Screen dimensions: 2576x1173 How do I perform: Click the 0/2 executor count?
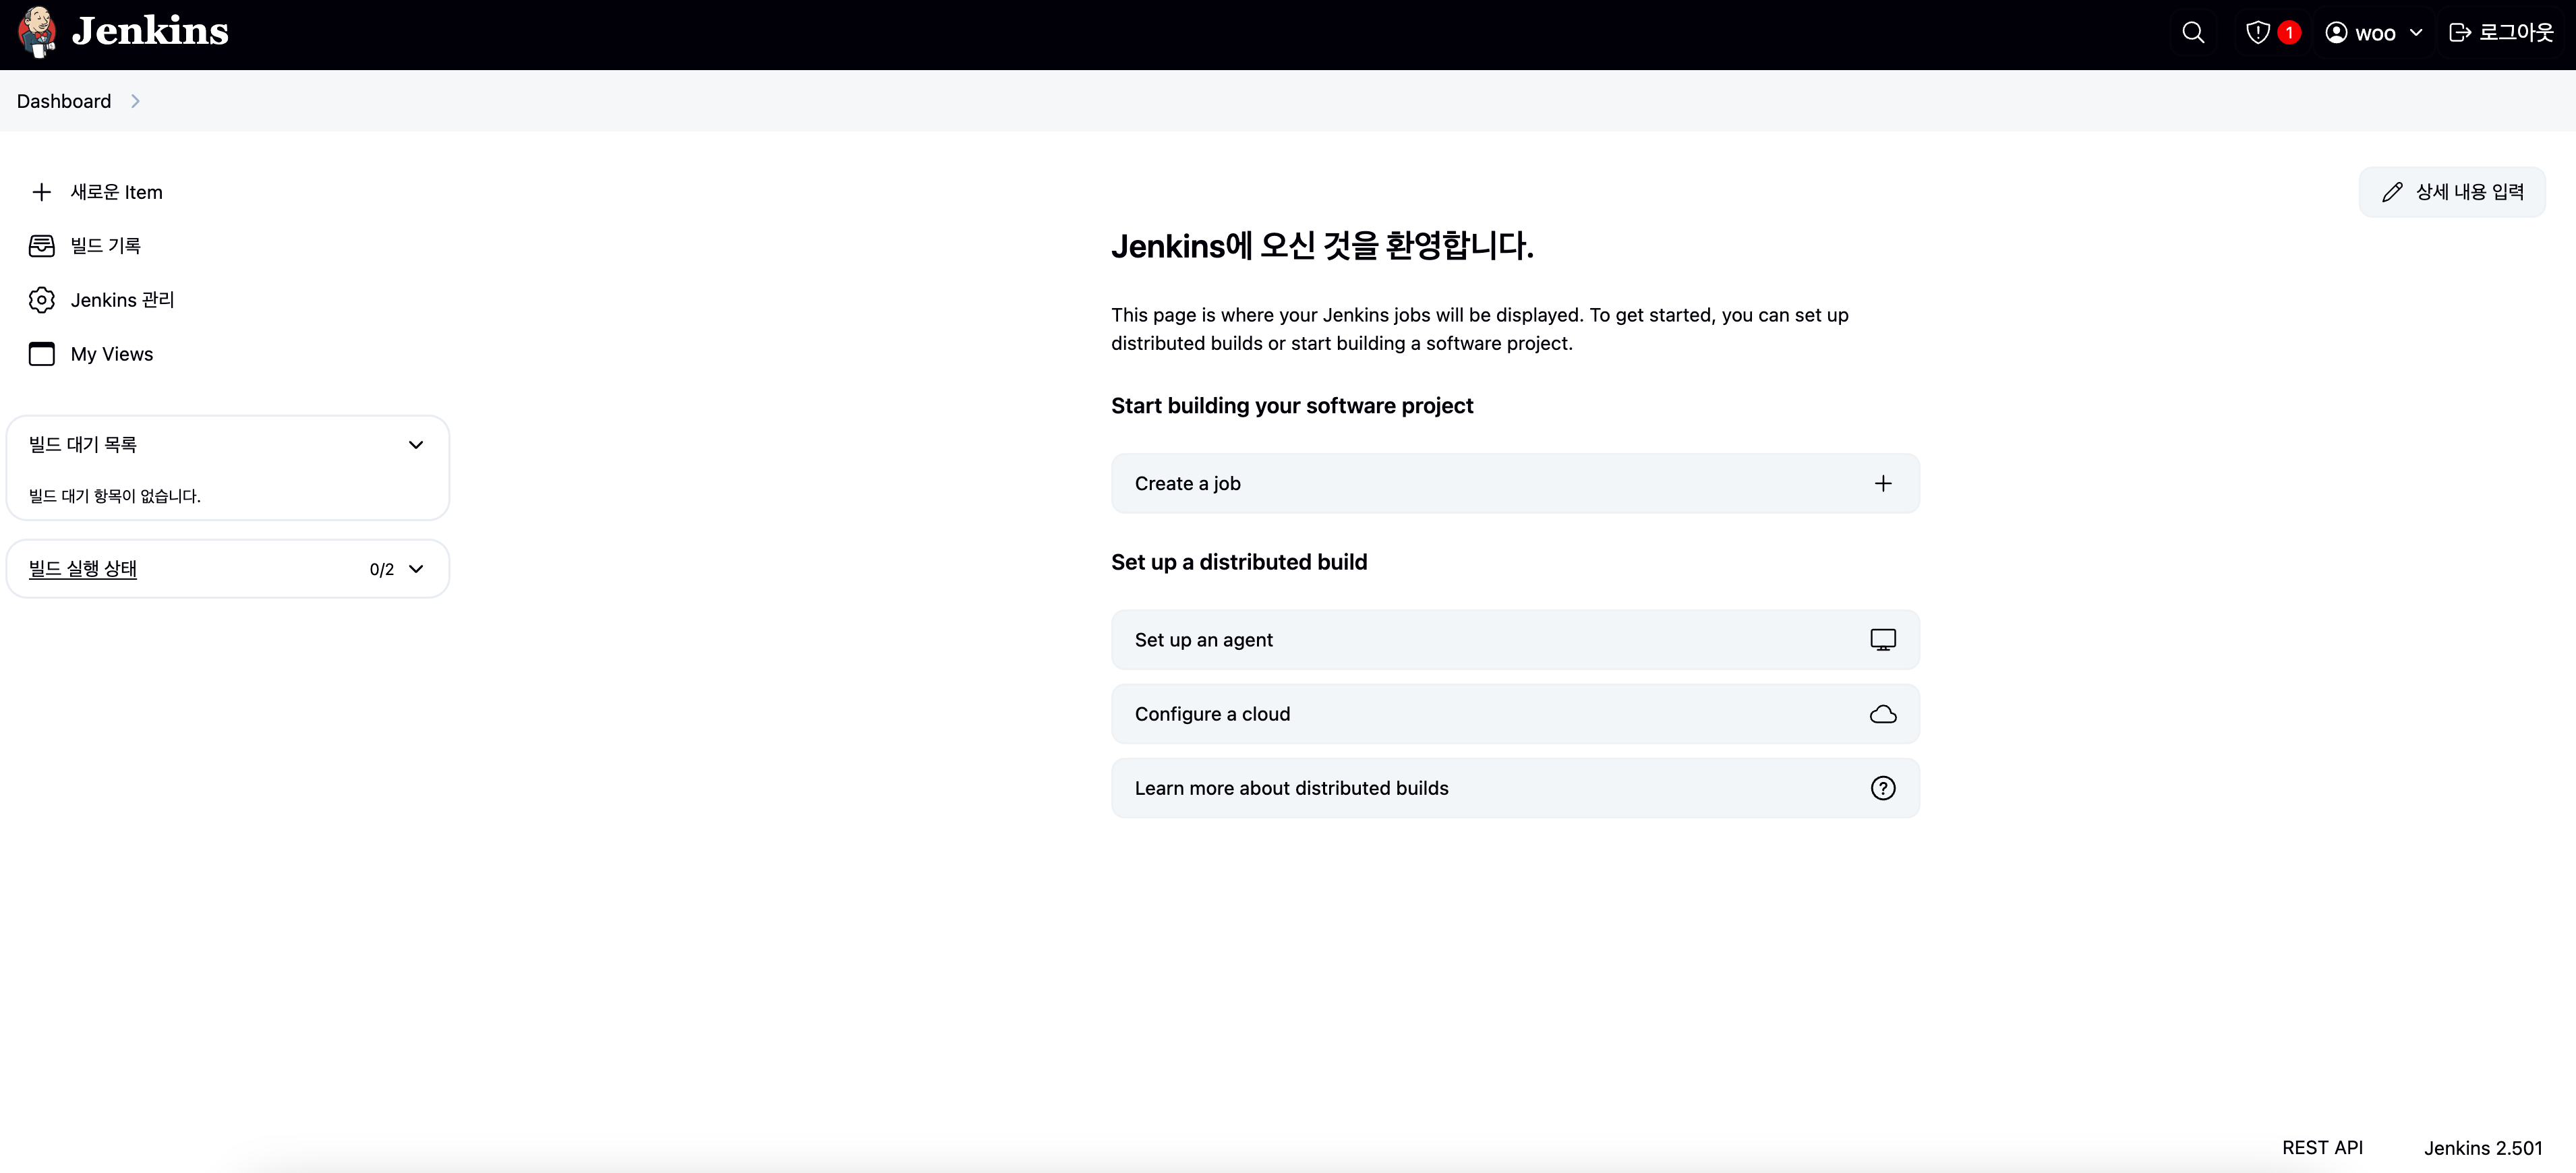382,569
